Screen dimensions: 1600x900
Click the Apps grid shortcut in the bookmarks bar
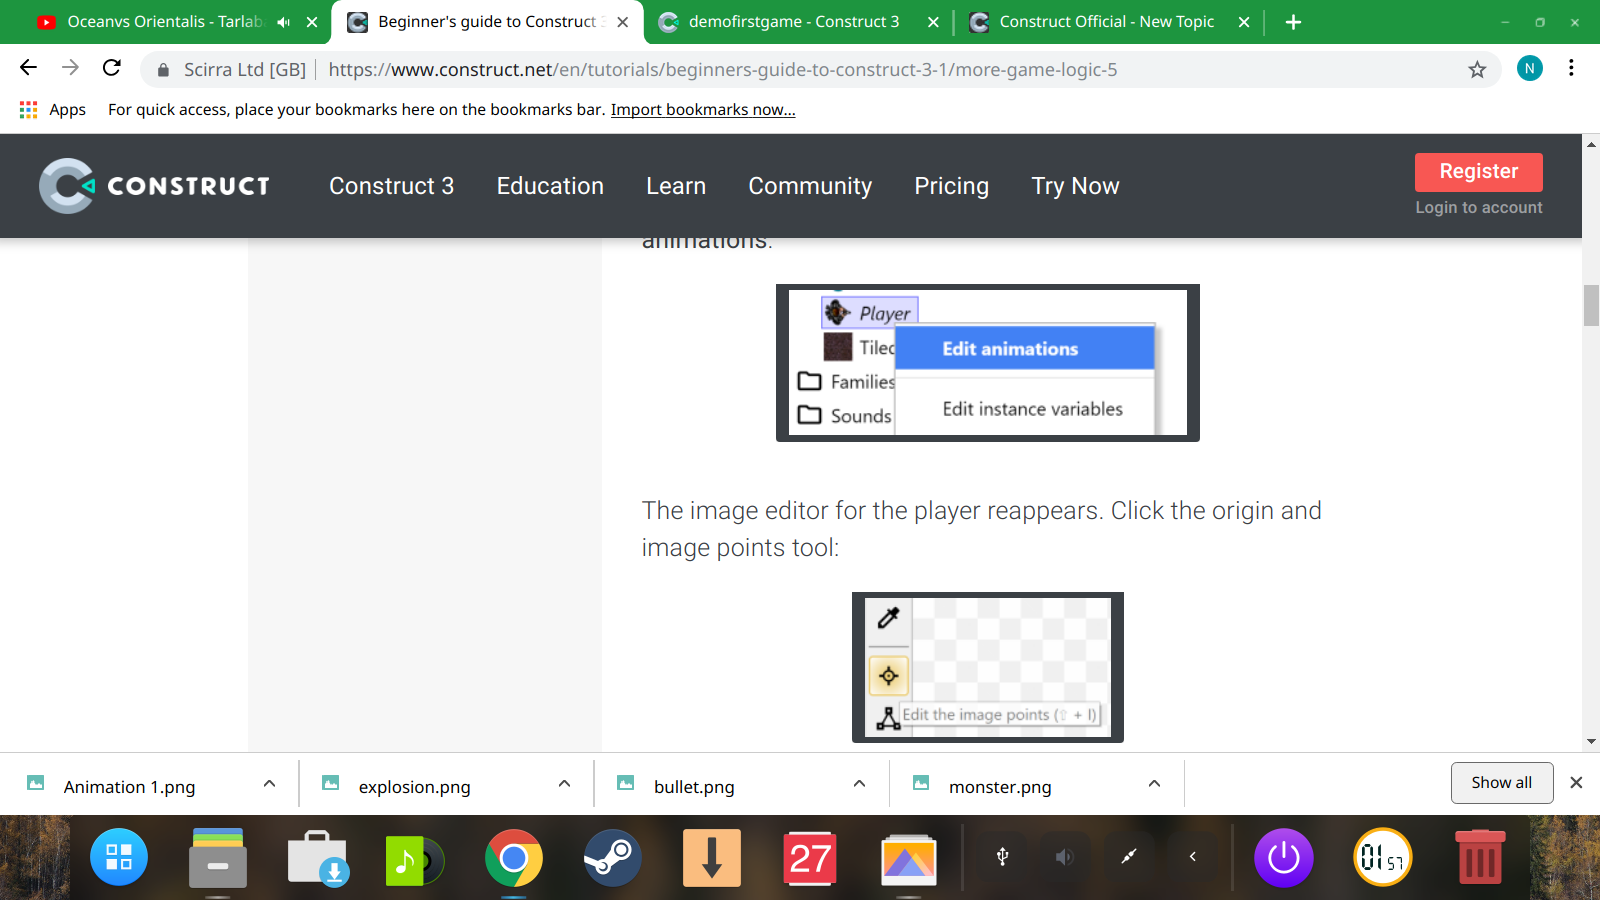pyautogui.click(x=29, y=110)
